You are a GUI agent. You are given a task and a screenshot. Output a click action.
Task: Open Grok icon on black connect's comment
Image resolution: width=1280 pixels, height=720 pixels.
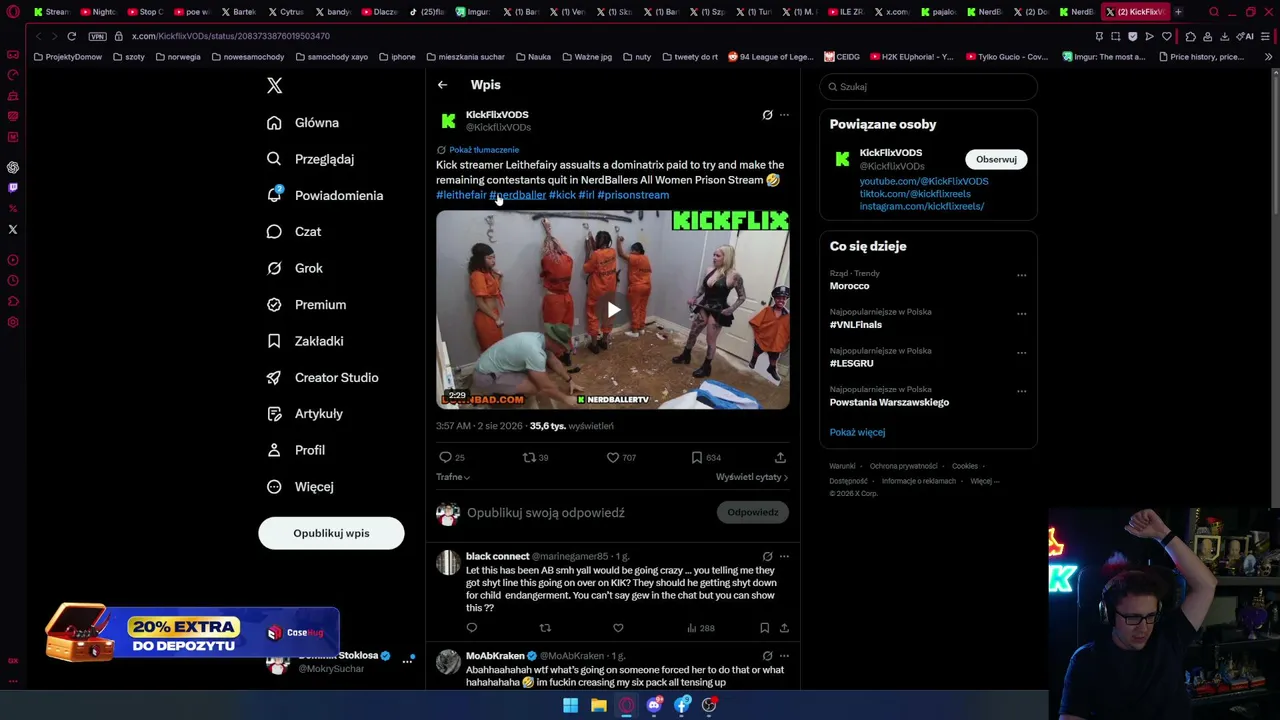pyautogui.click(x=767, y=556)
